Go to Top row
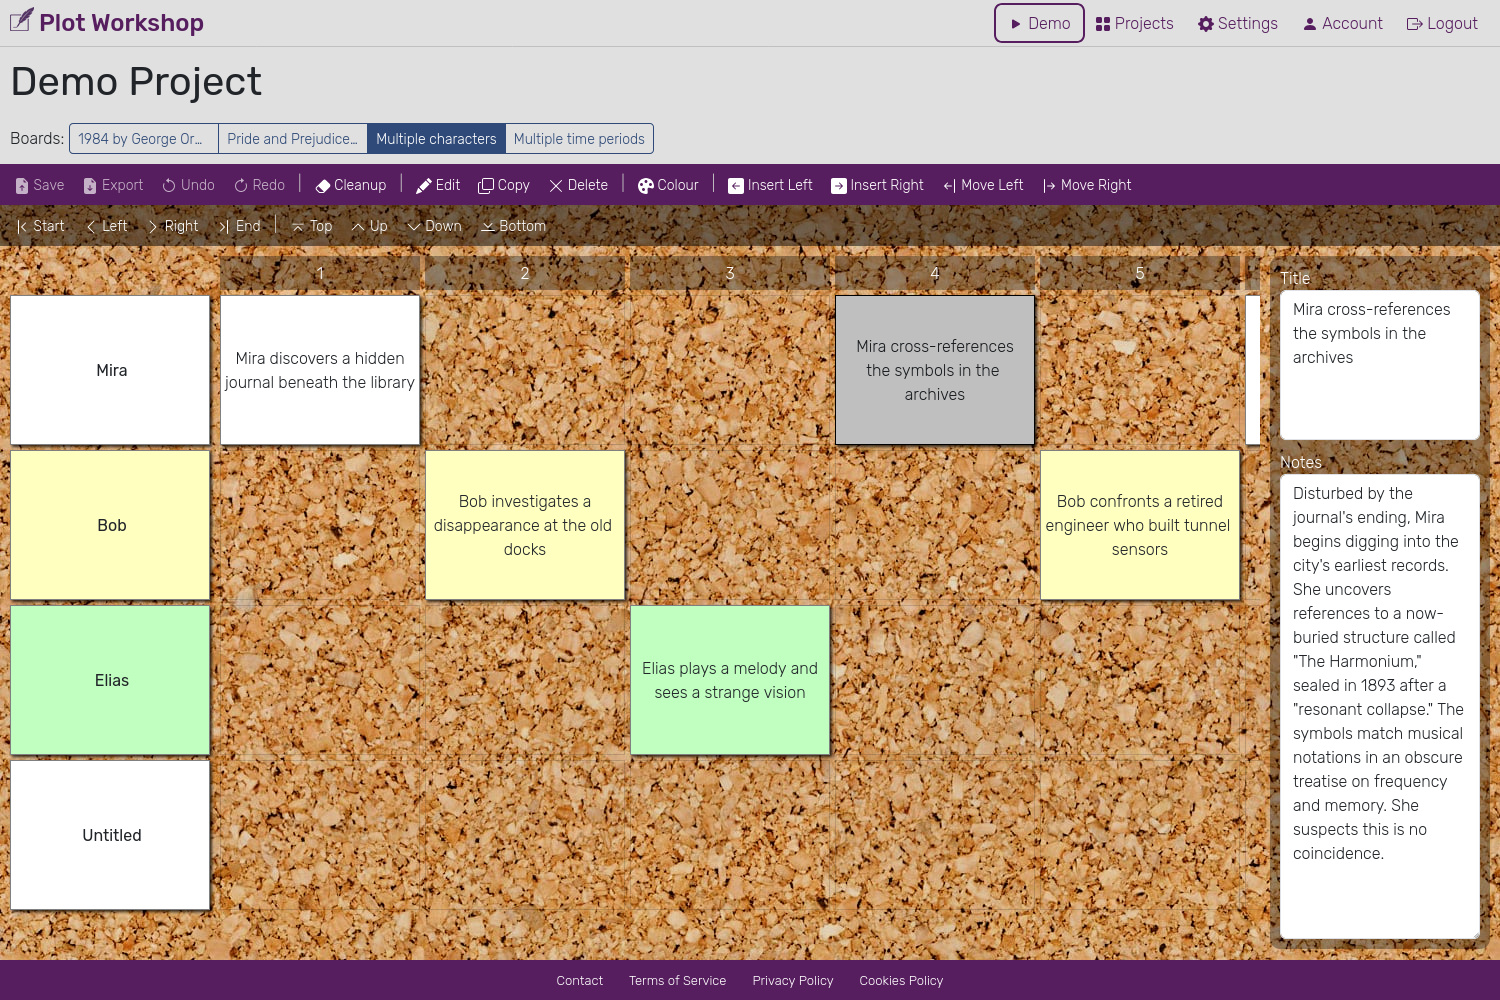The width and height of the screenshot is (1500, 1000). 311,226
